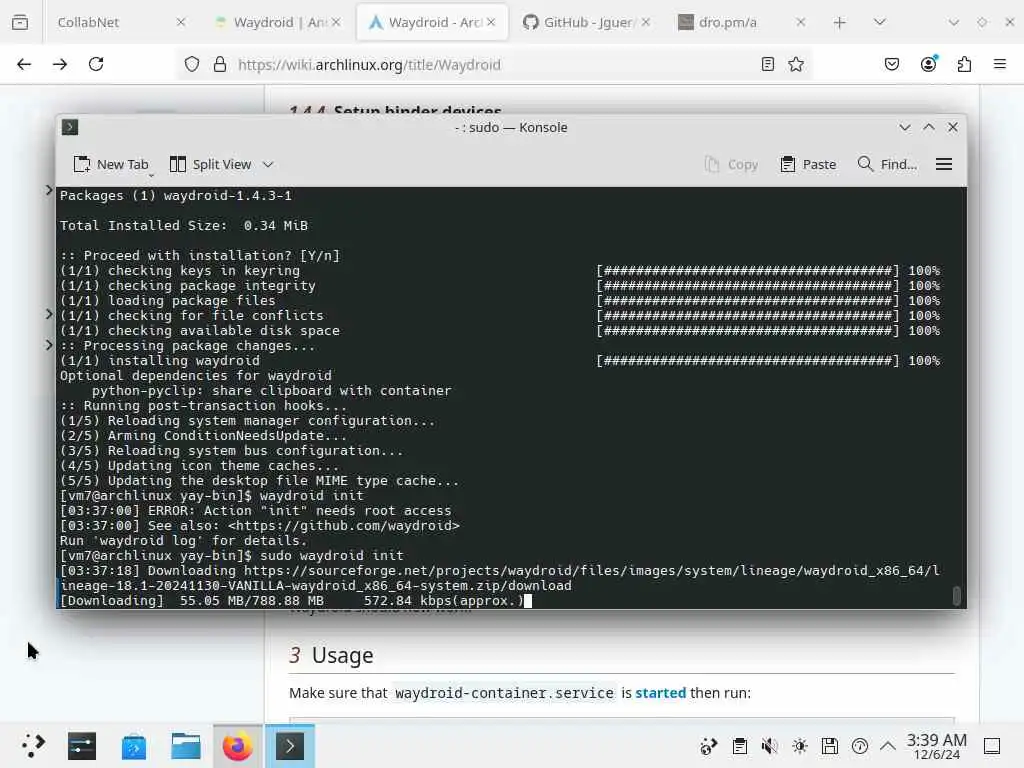The width and height of the screenshot is (1024, 768).
Task: Switch to the dro.pm/a tab
Action: coord(743,22)
